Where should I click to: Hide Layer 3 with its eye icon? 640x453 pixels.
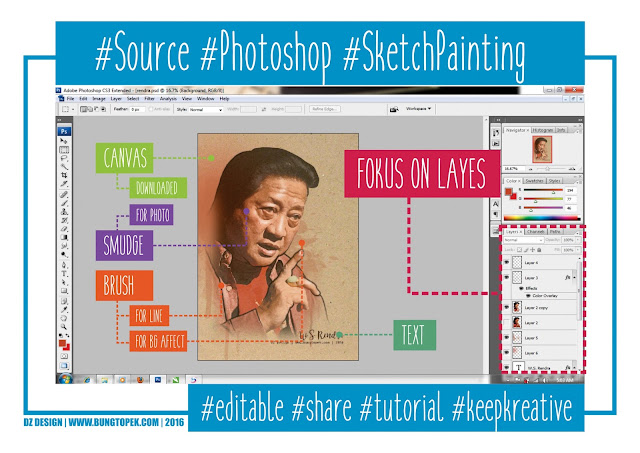(x=507, y=278)
